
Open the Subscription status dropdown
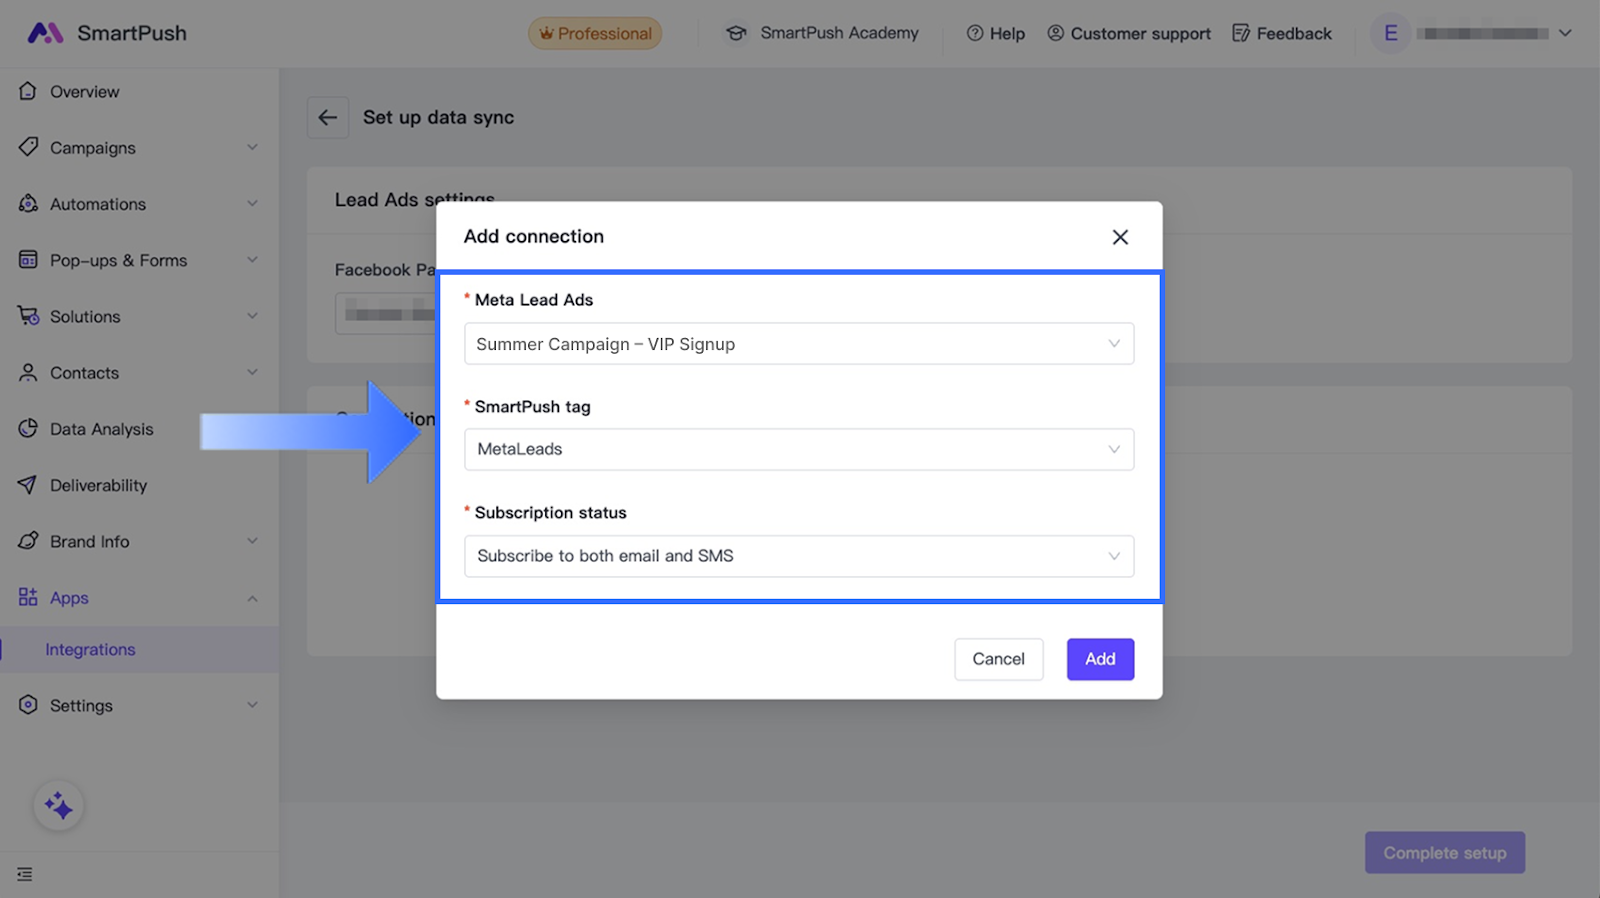798,556
